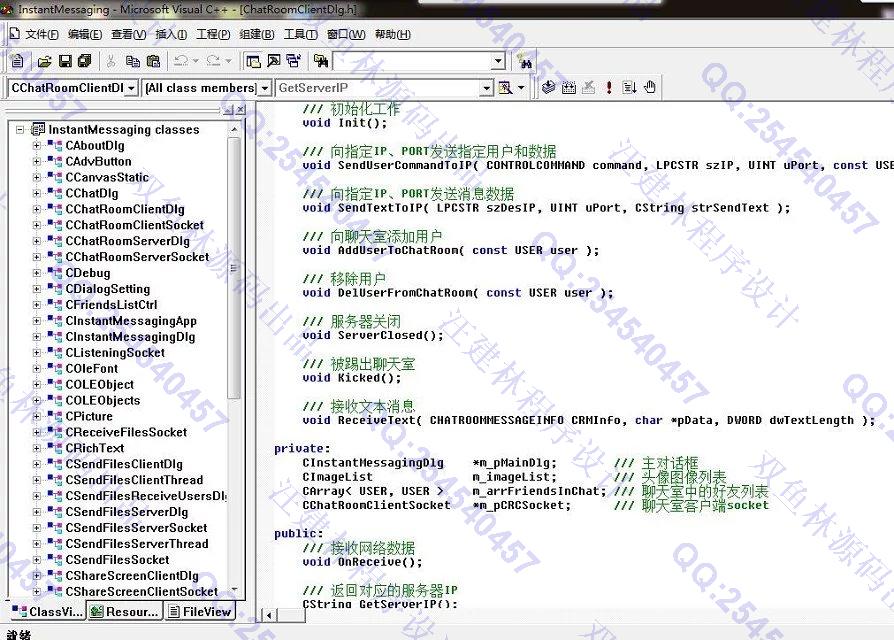Image resolution: width=894 pixels, height=640 pixels.
Task: Select COLEObjects in the class tree
Action: pos(103,401)
